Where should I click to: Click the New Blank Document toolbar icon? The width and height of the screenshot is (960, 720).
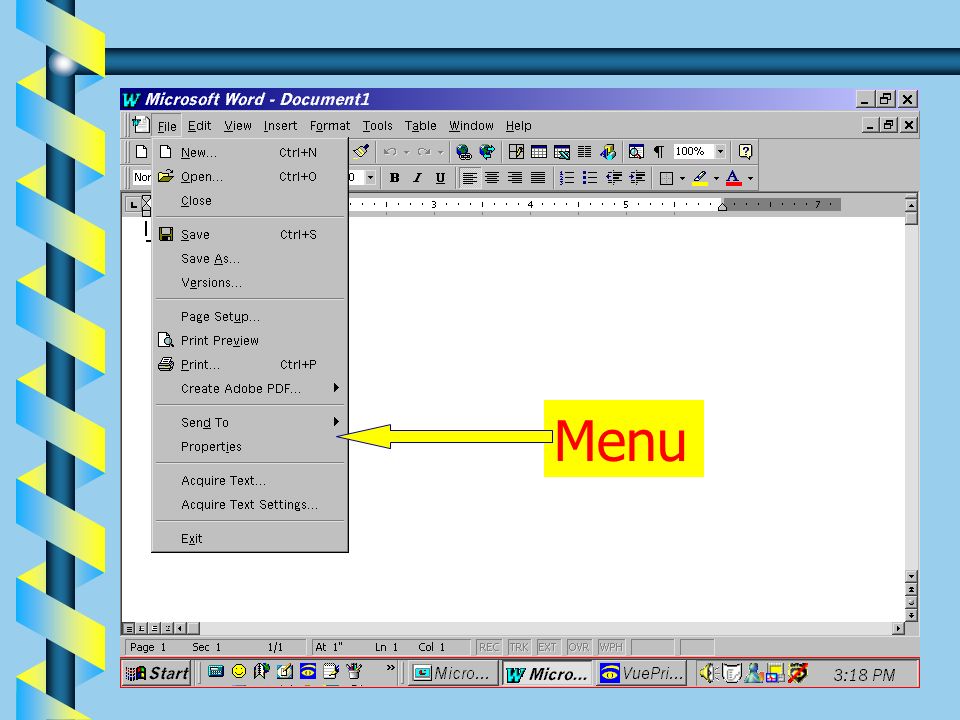point(141,152)
